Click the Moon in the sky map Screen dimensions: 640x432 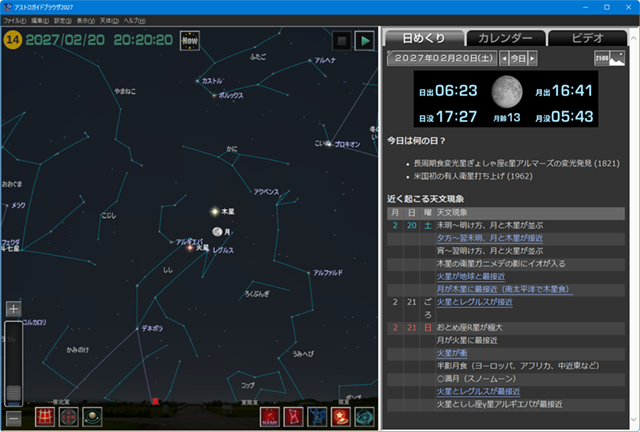pyautogui.click(x=217, y=232)
